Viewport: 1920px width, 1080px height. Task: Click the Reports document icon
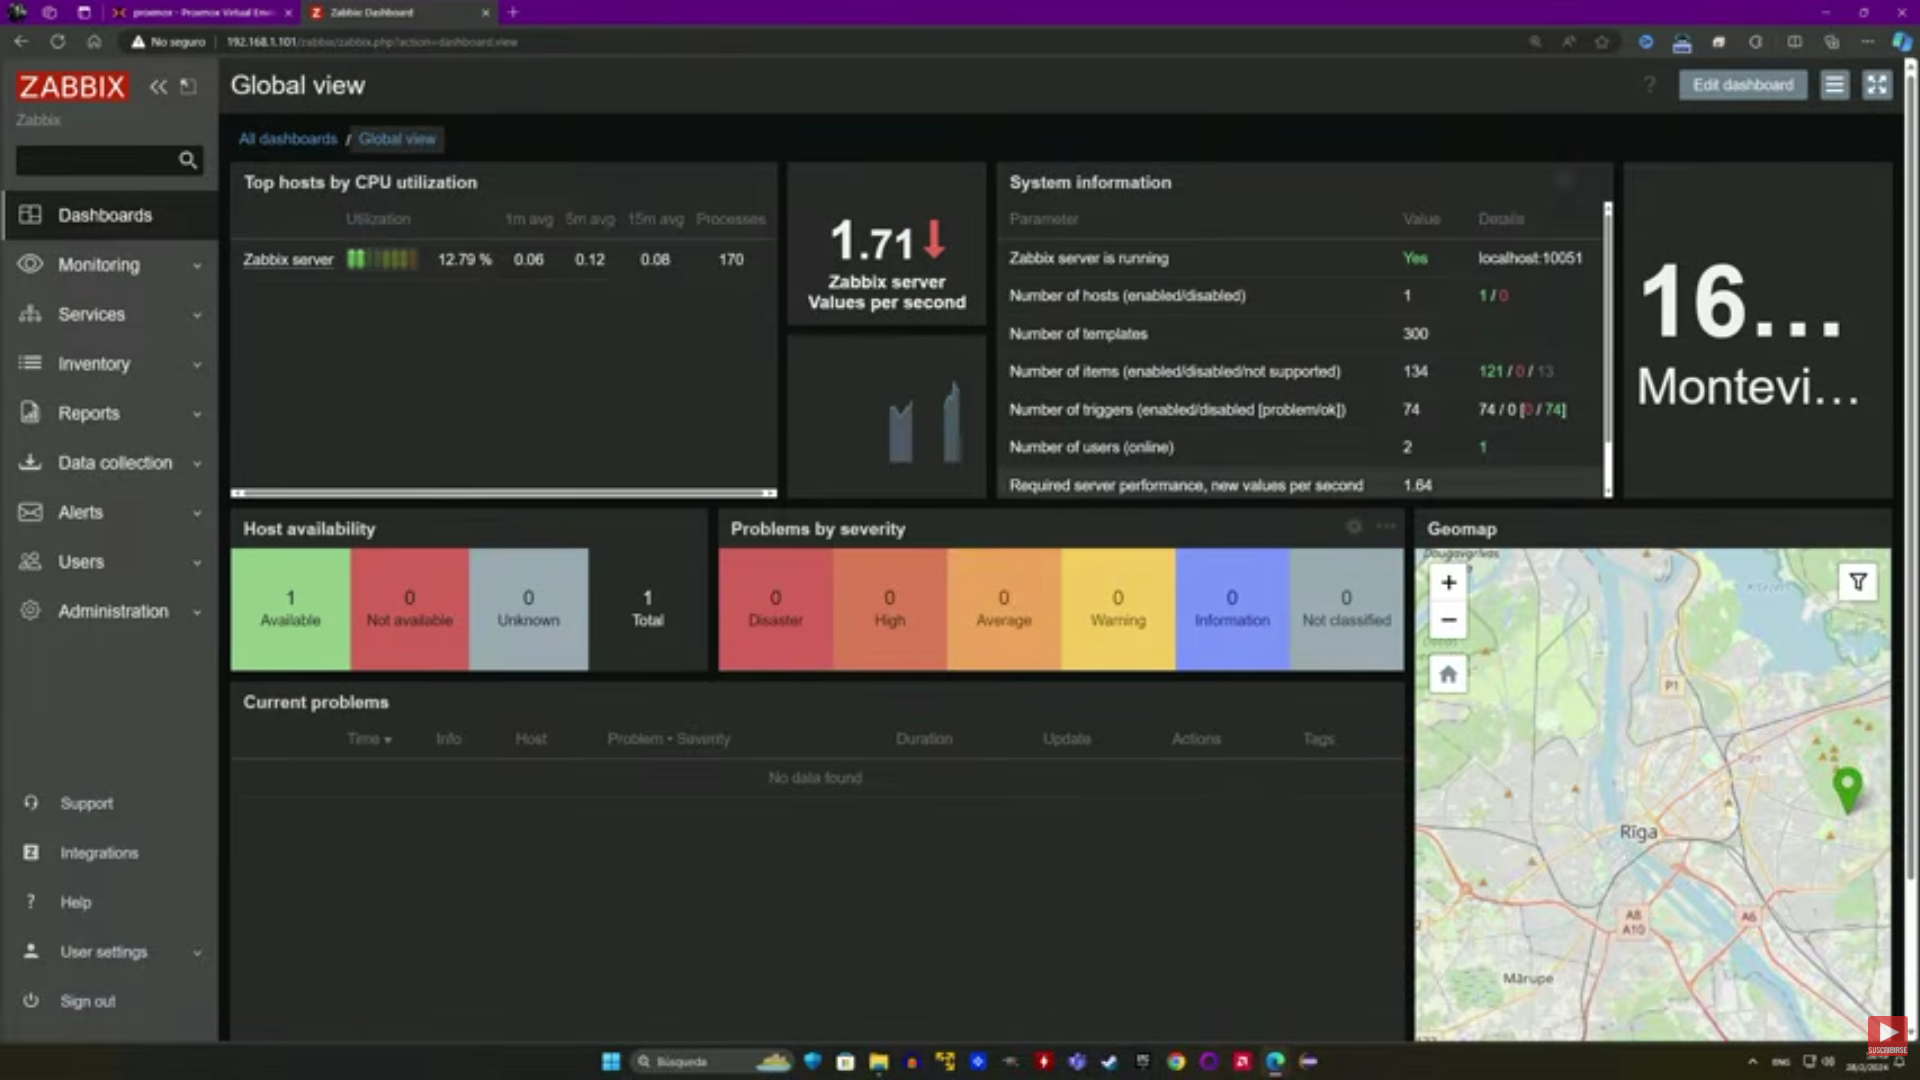pos(30,412)
